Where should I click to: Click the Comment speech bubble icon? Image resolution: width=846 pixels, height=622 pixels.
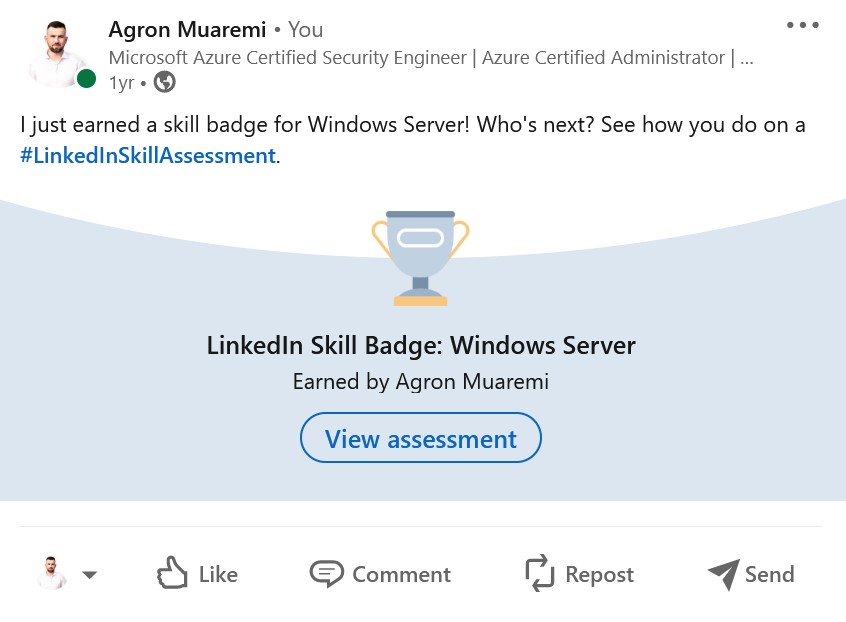[x=326, y=574]
